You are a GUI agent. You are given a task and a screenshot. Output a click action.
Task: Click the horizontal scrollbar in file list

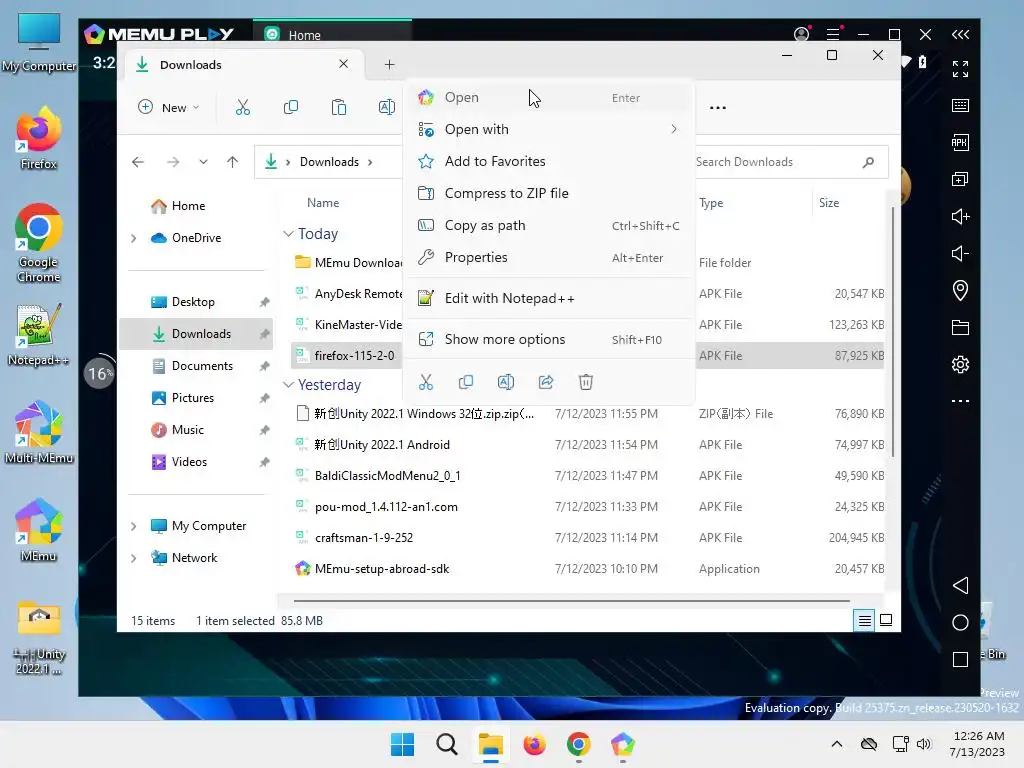tap(571, 600)
